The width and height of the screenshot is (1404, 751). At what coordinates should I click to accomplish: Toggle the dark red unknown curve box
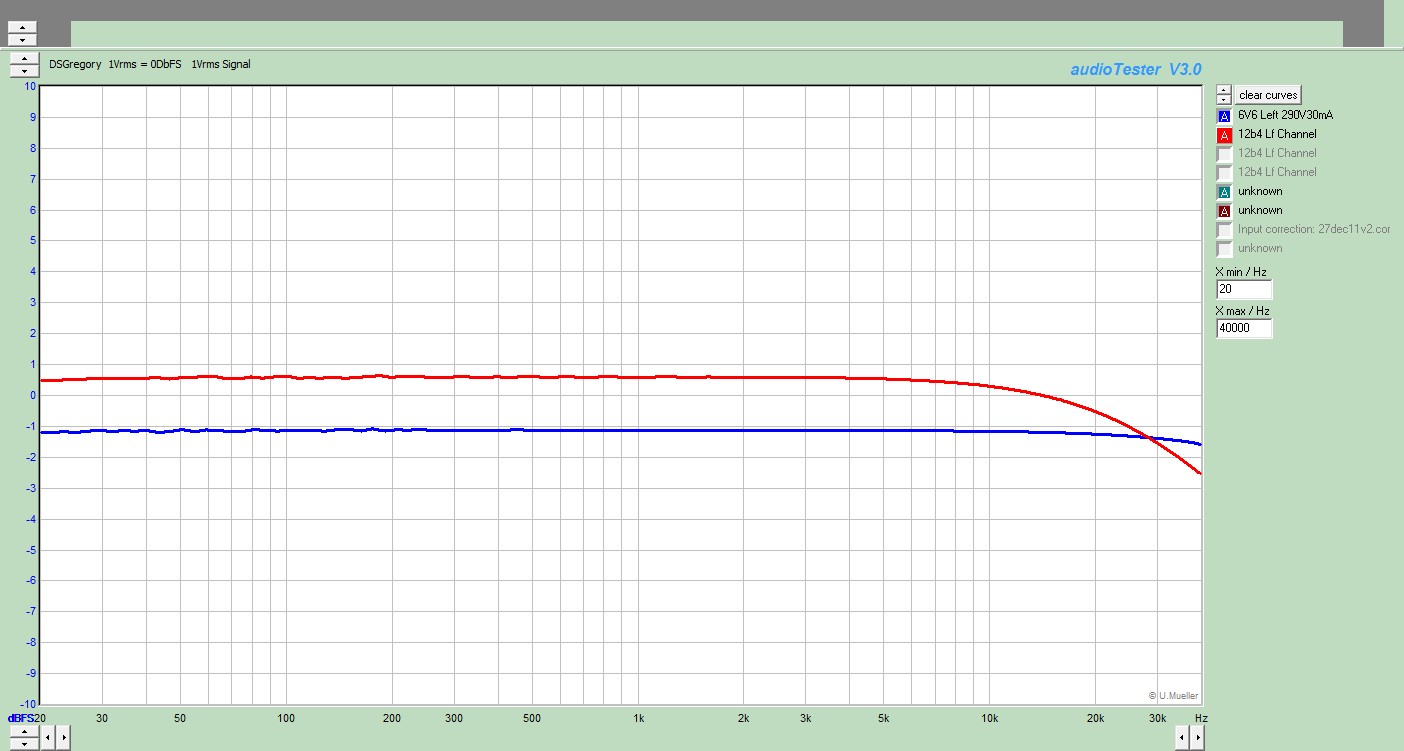pos(1224,211)
